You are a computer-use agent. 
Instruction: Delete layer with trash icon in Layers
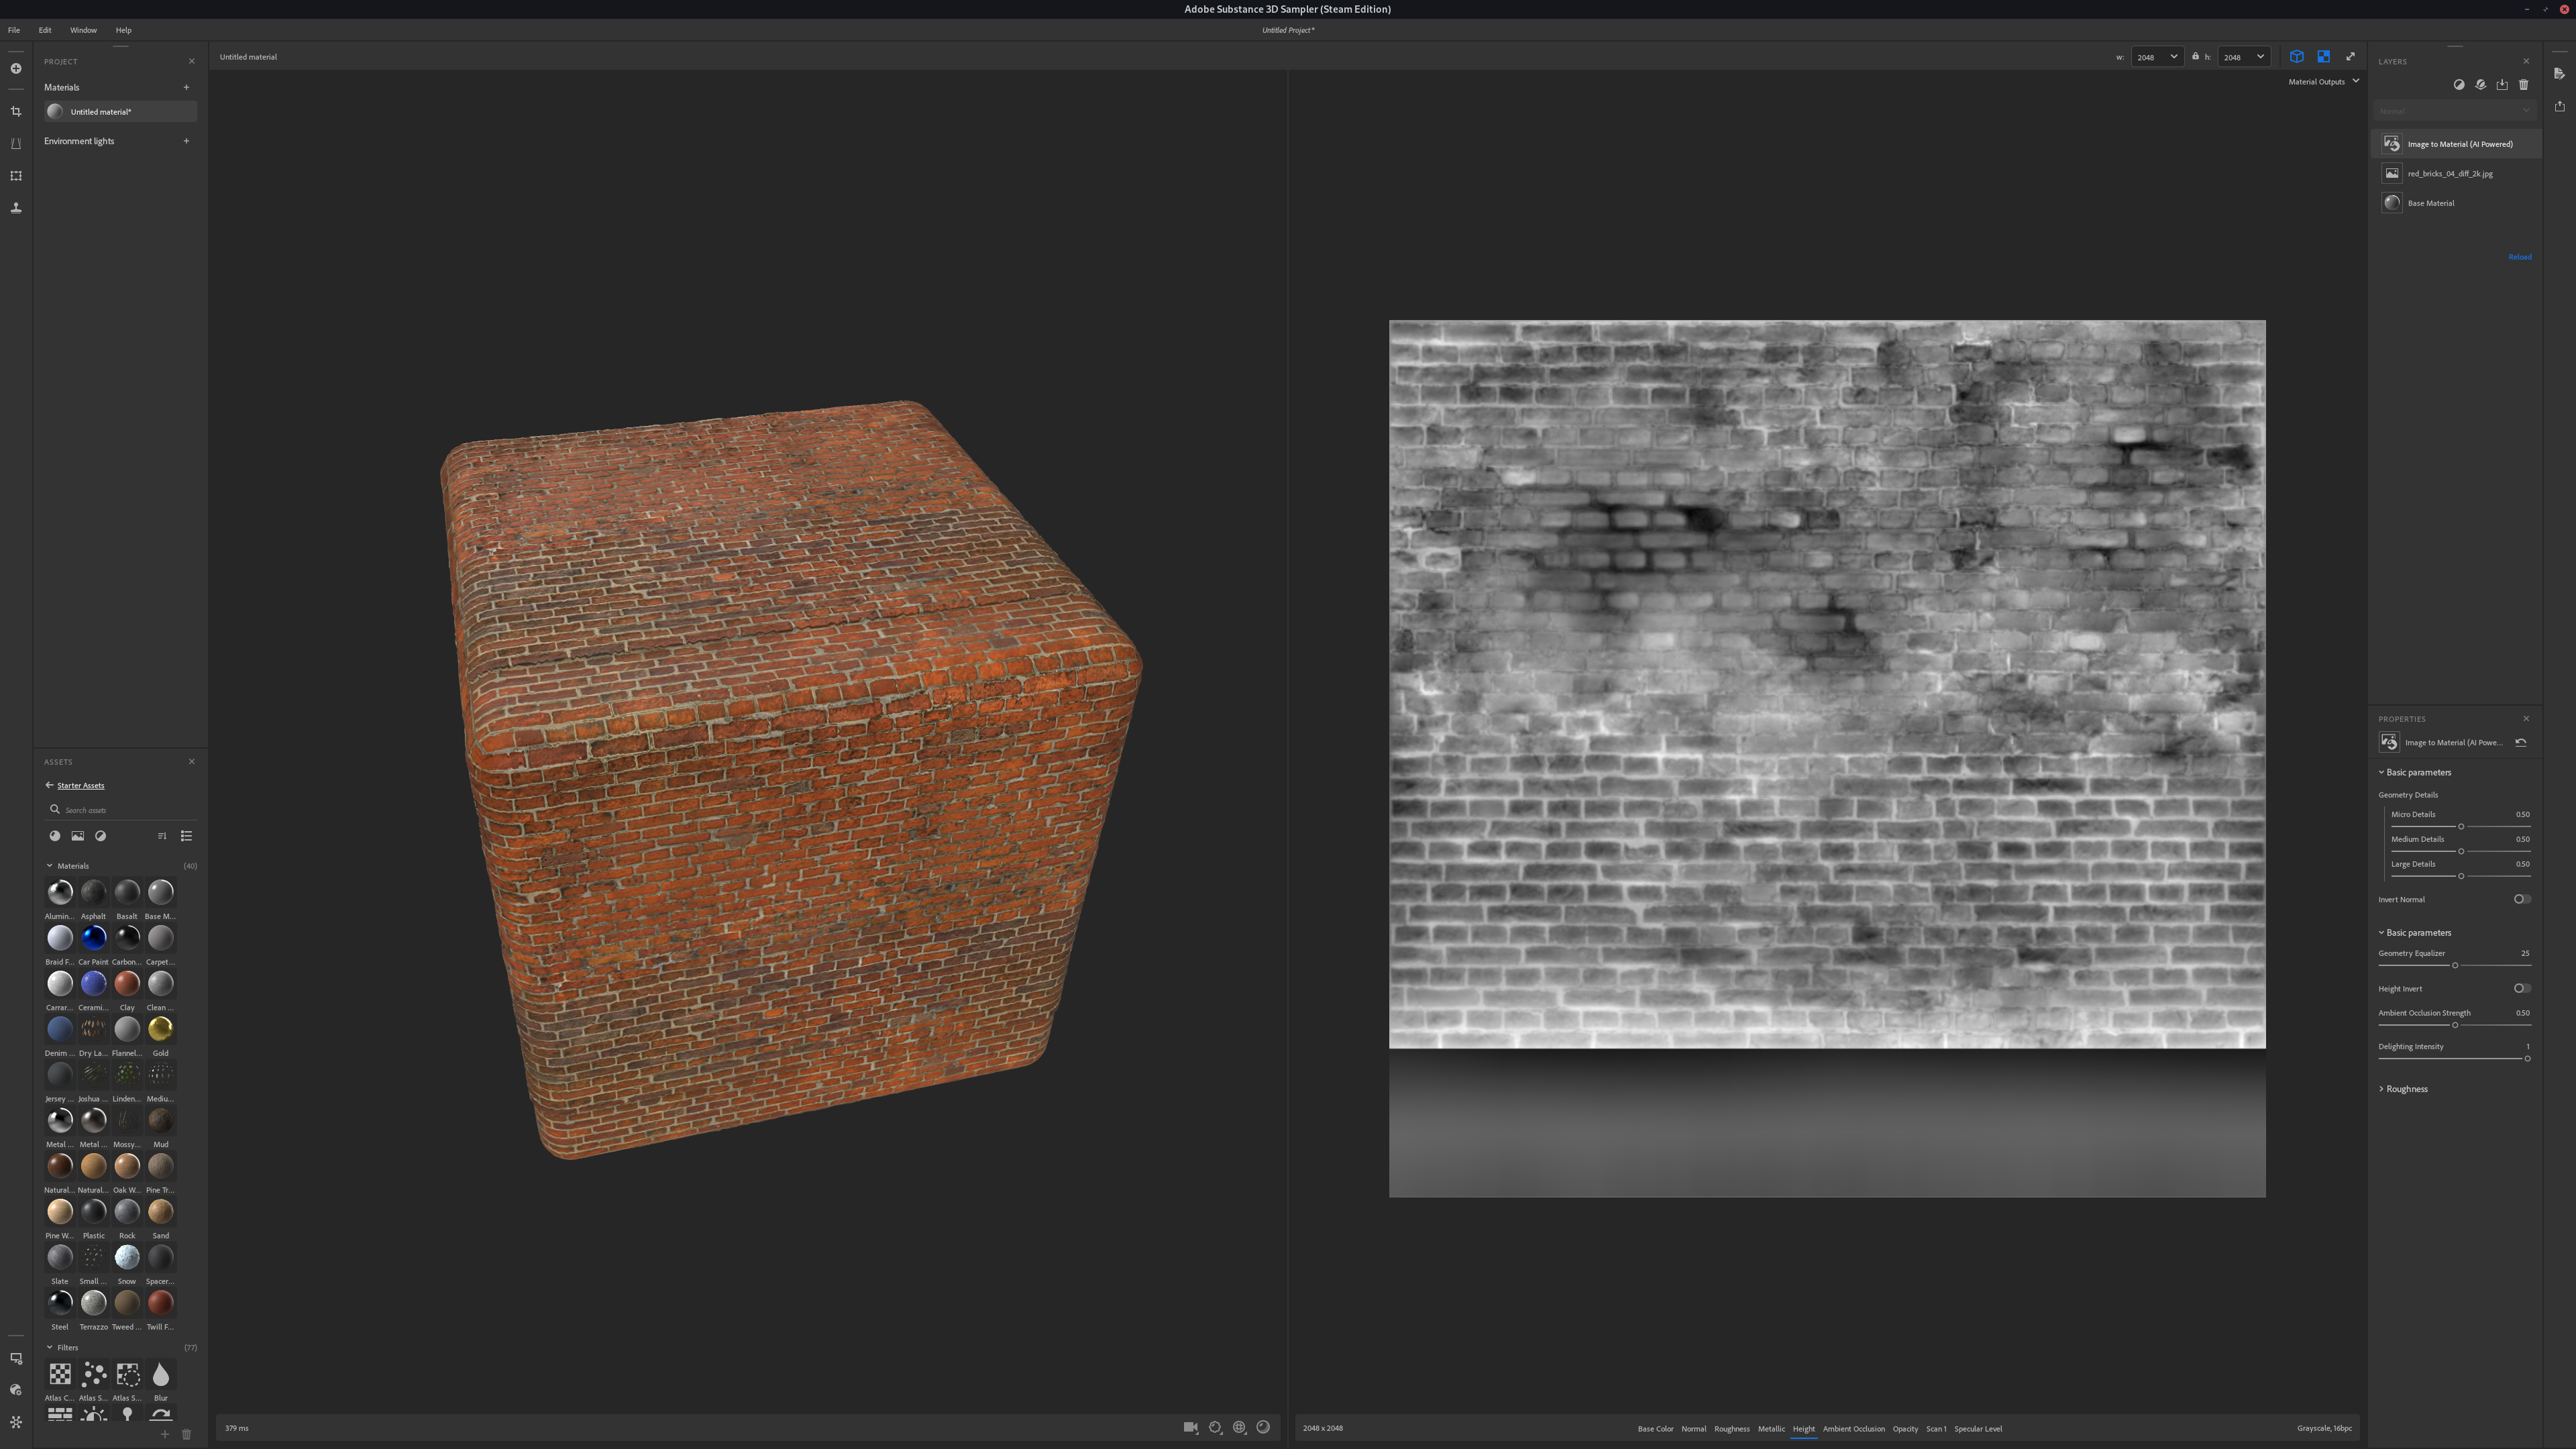coord(2523,85)
